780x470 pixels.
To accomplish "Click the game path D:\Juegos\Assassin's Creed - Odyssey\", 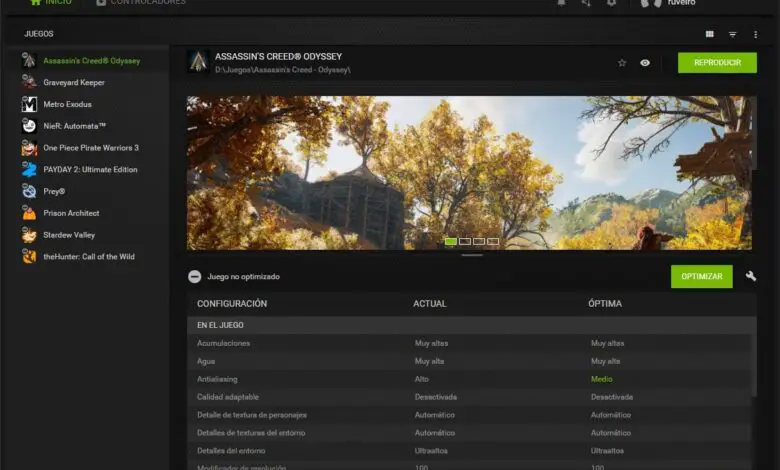I will tap(283, 70).
